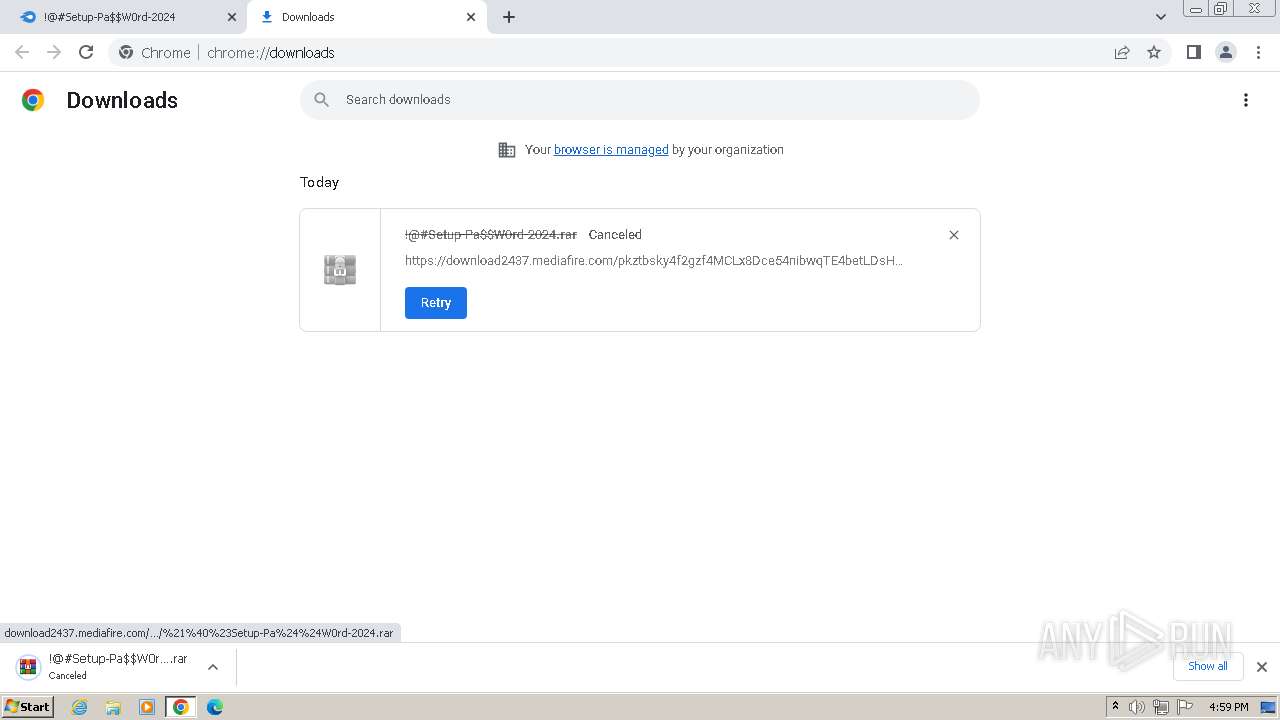Open the Chrome three-dot menu
Screen dimensions: 1280x720
[1259, 52]
